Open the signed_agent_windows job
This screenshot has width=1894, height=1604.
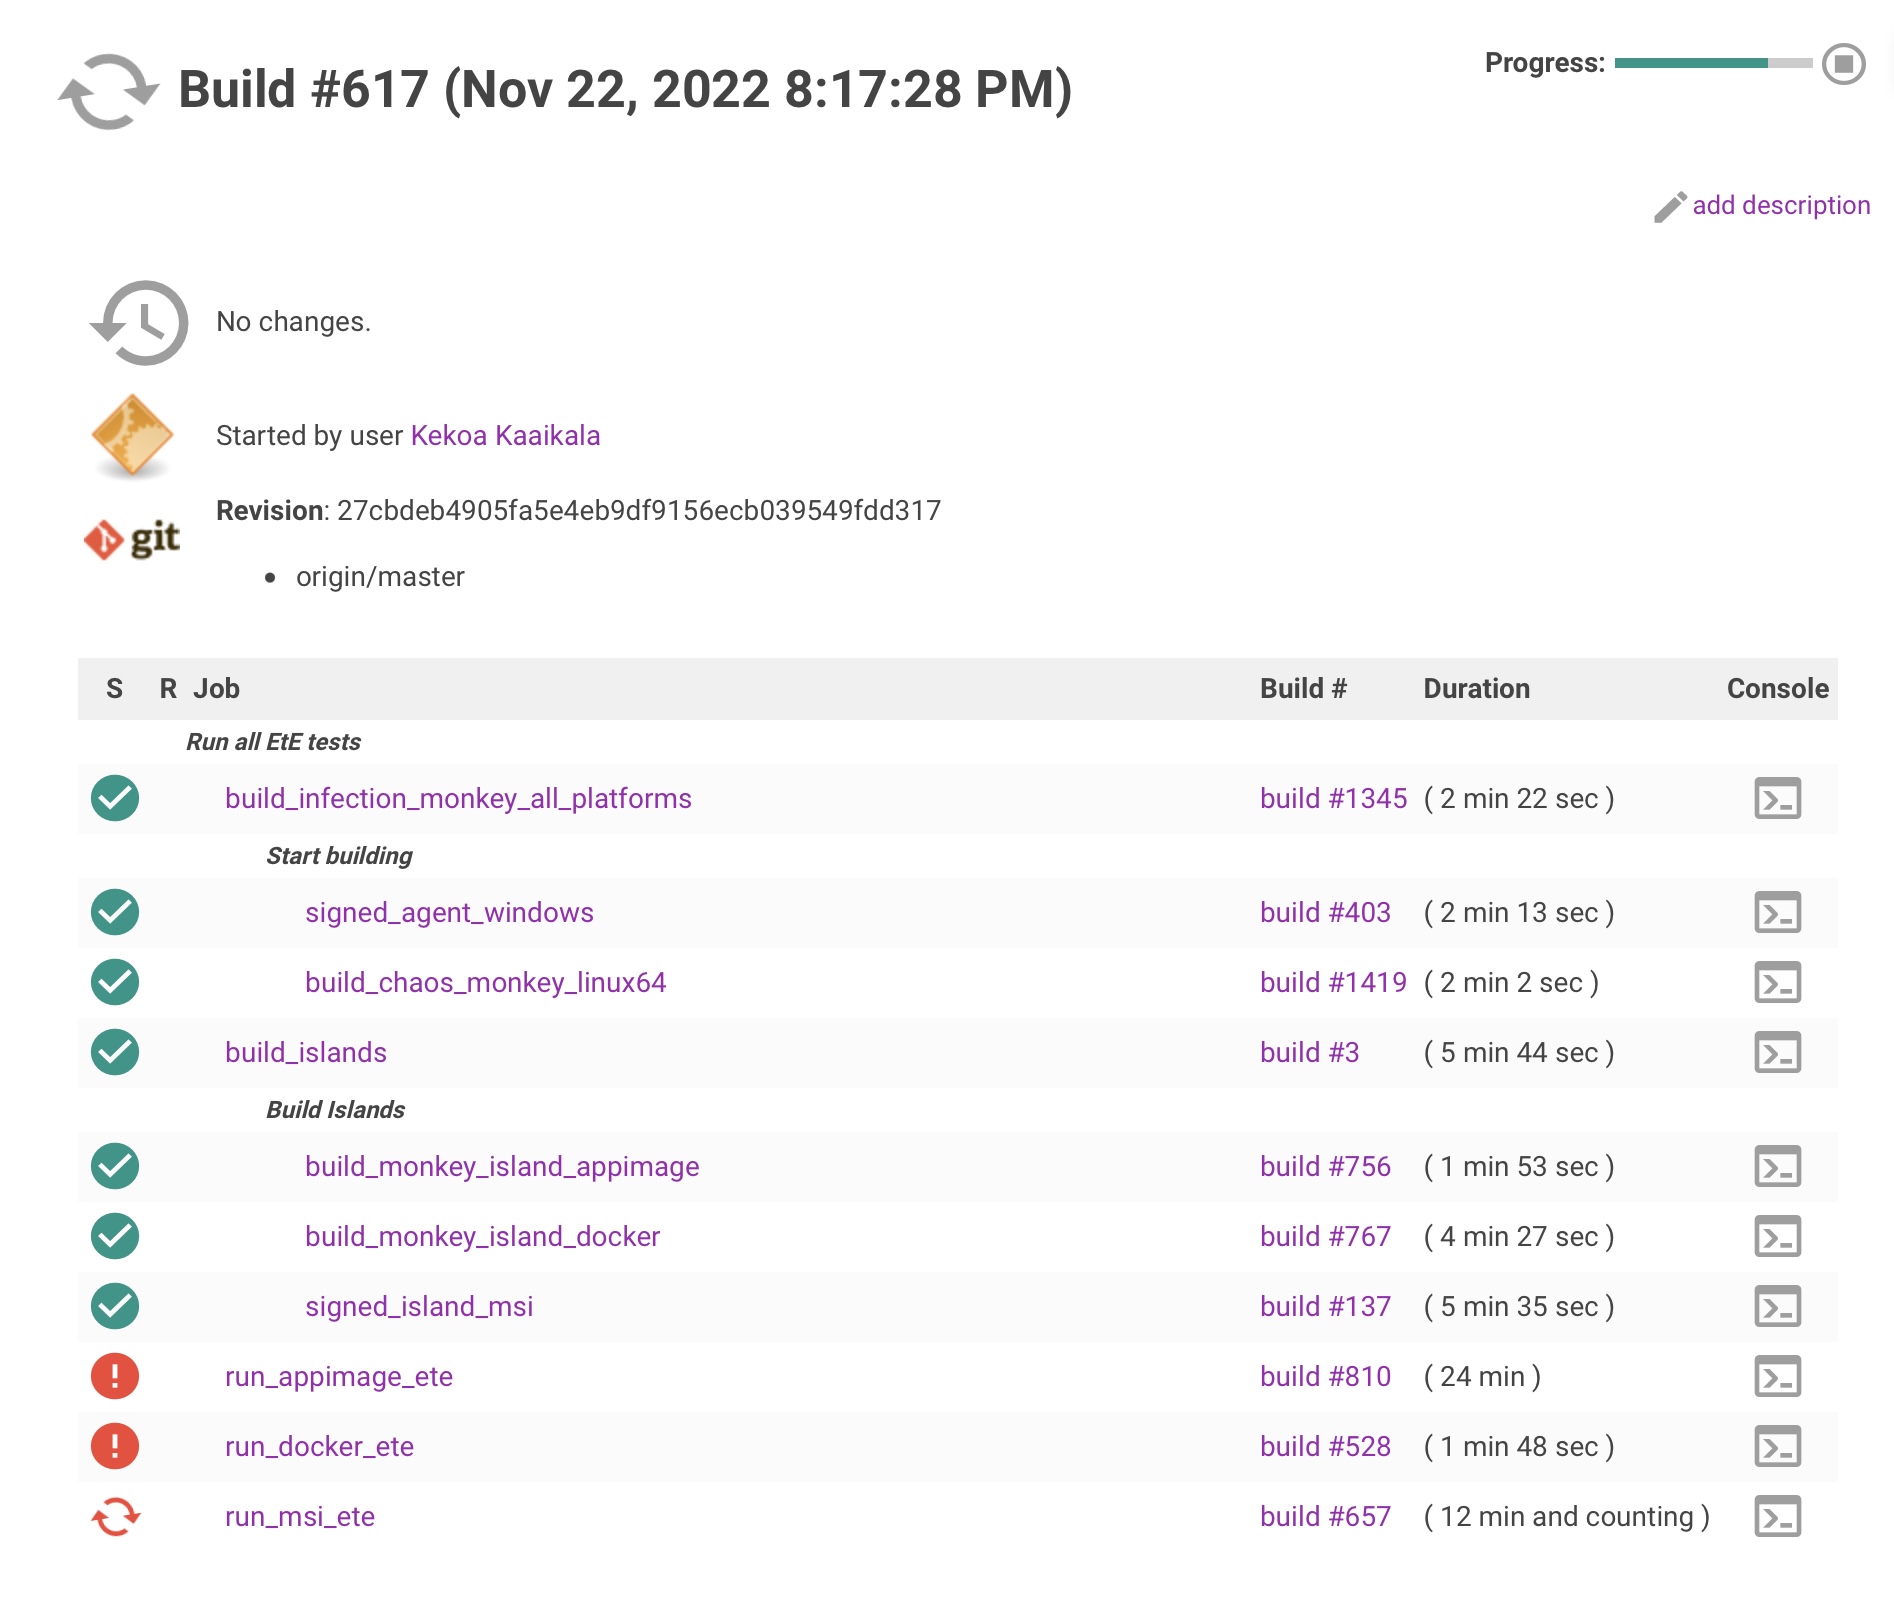449,912
